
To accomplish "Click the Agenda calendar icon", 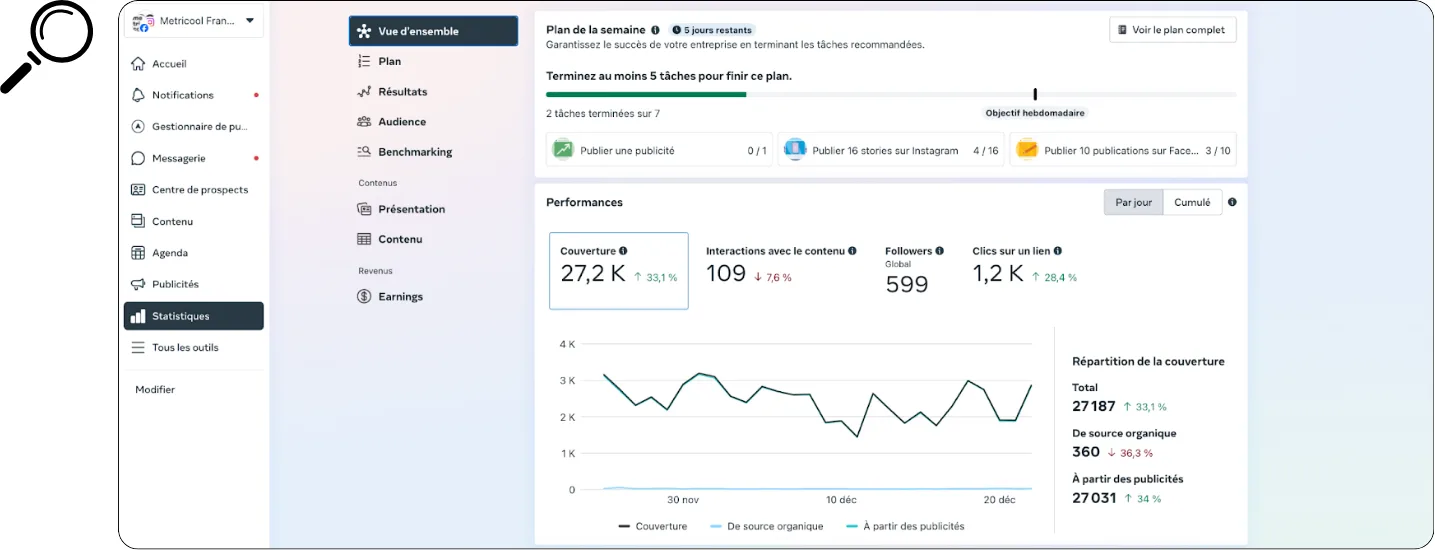I will (138, 253).
